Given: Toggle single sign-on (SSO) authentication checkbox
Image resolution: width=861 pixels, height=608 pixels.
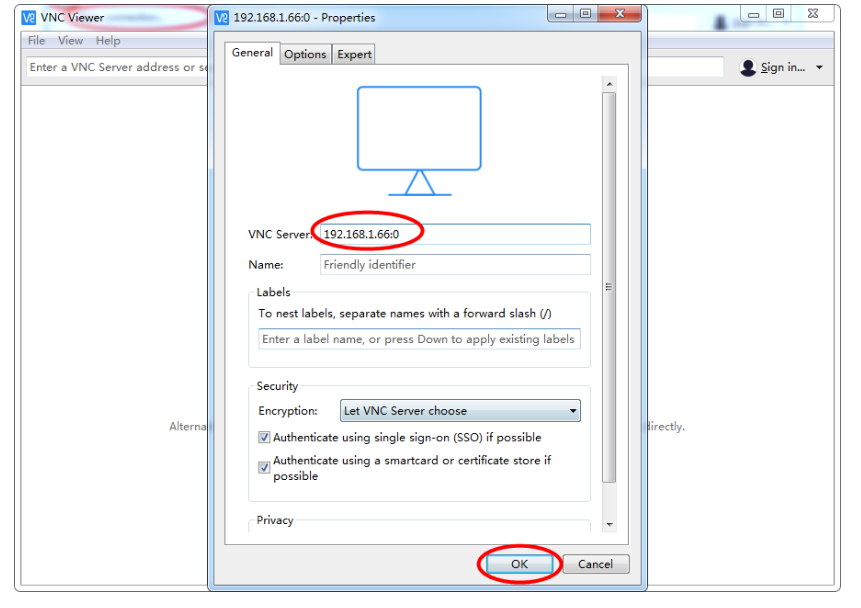Looking at the screenshot, I should click(x=264, y=437).
